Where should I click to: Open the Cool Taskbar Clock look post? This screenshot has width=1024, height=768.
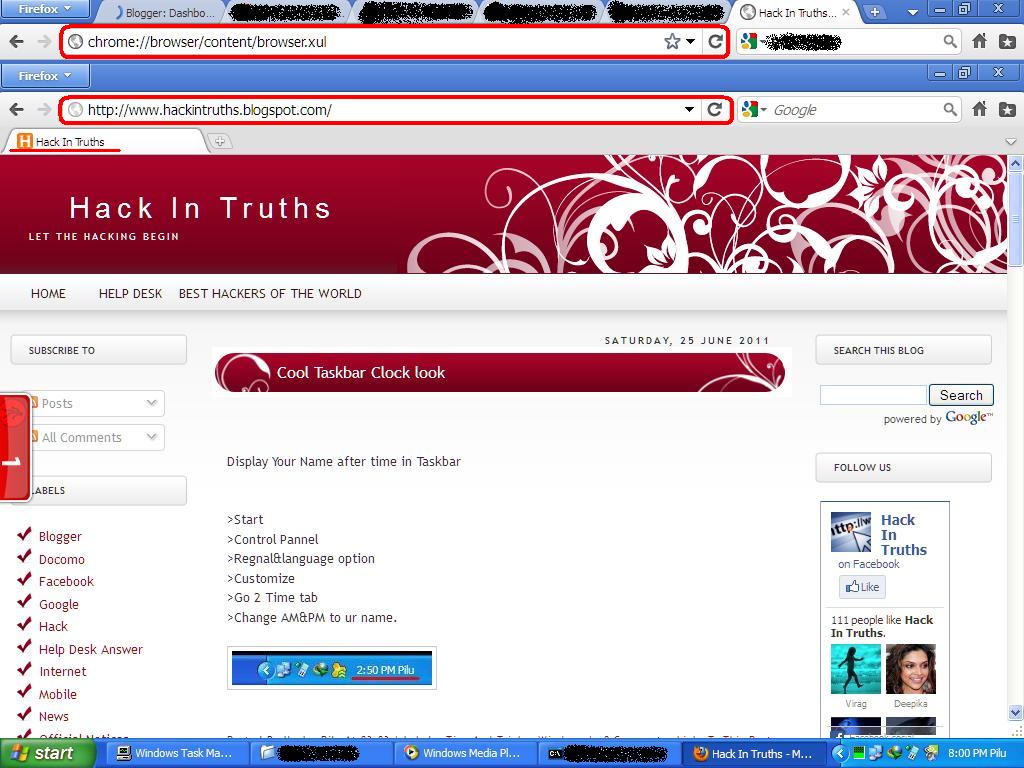[360, 372]
